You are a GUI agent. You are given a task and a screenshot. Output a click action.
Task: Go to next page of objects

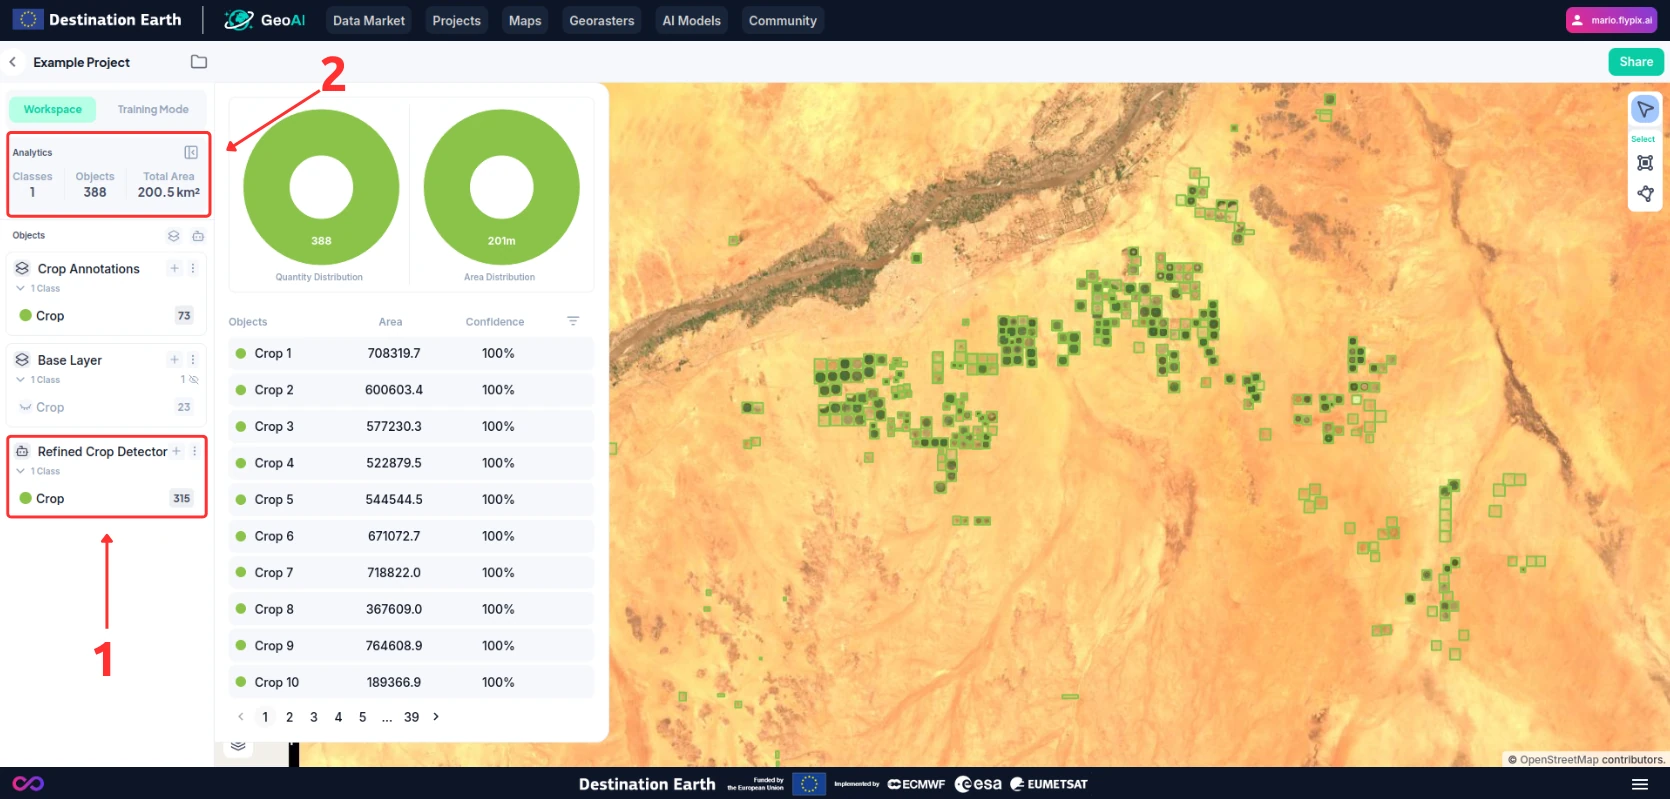click(x=436, y=717)
